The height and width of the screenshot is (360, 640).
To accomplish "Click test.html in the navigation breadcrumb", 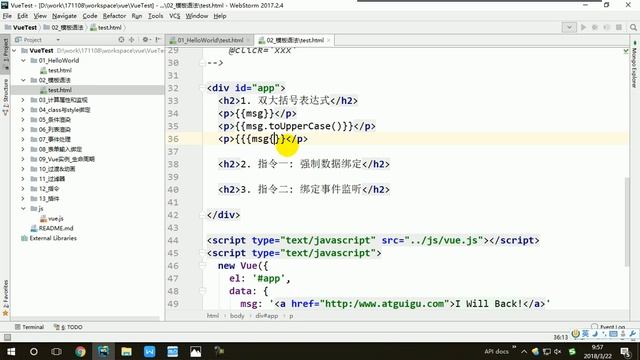I will tap(106, 27).
